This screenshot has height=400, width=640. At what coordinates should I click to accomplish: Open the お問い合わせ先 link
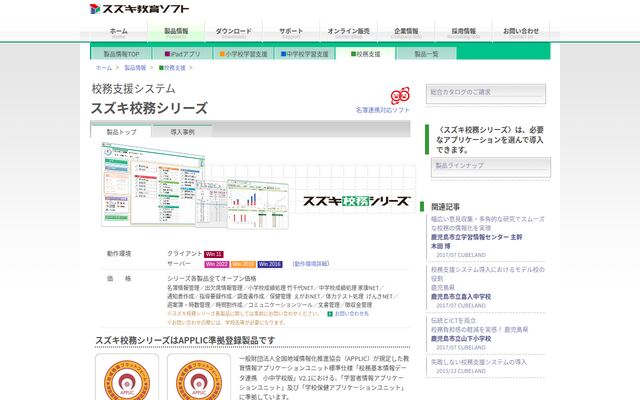click(351, 314)
